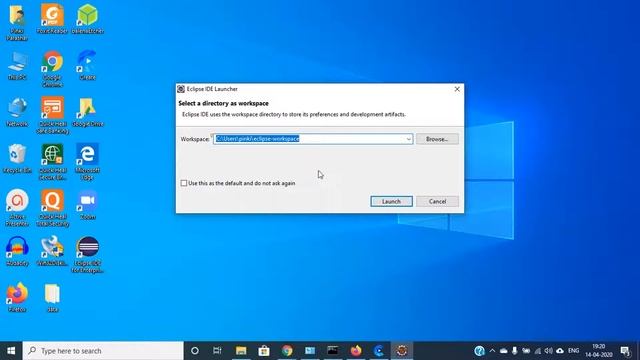640x360 pixels.
Task: Open the Action Center notifications icon
Action: coord(625,351)
